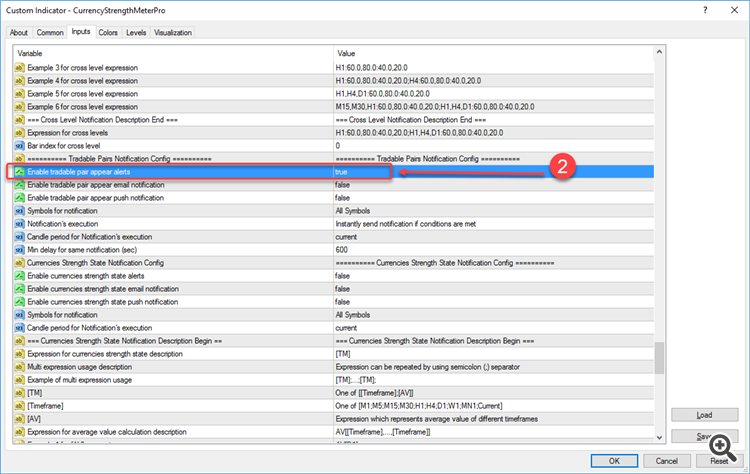This screenshot has height=474, width=750.
Task: Select value '[TM];...;[TM];'
Action: point(355,380)
